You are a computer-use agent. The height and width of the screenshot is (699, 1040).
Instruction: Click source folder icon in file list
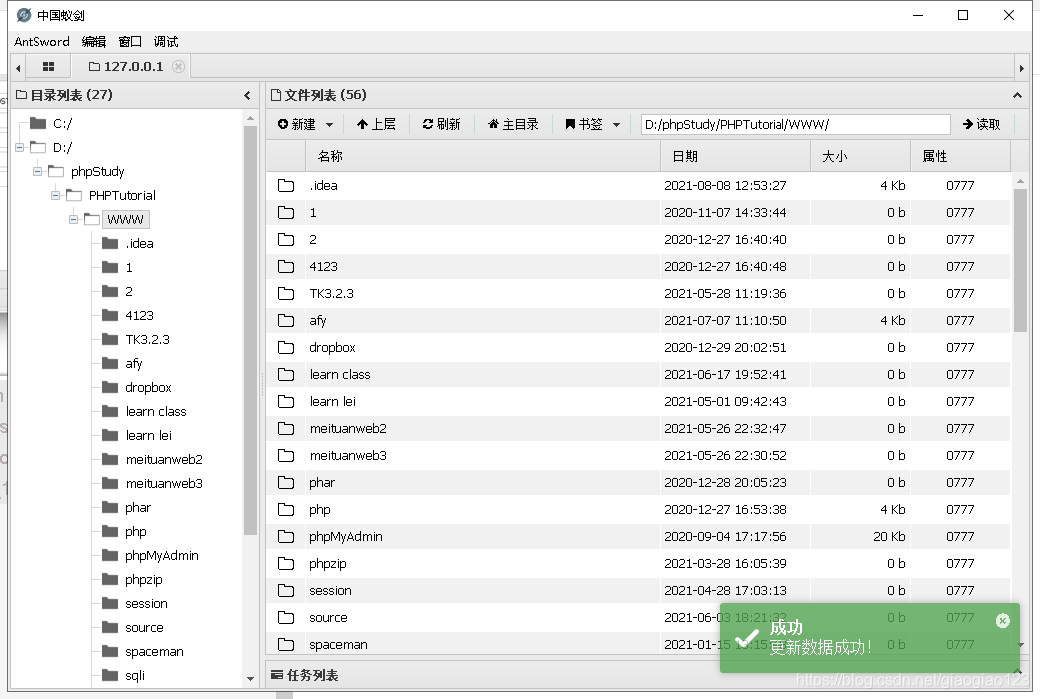pos(286,617)
